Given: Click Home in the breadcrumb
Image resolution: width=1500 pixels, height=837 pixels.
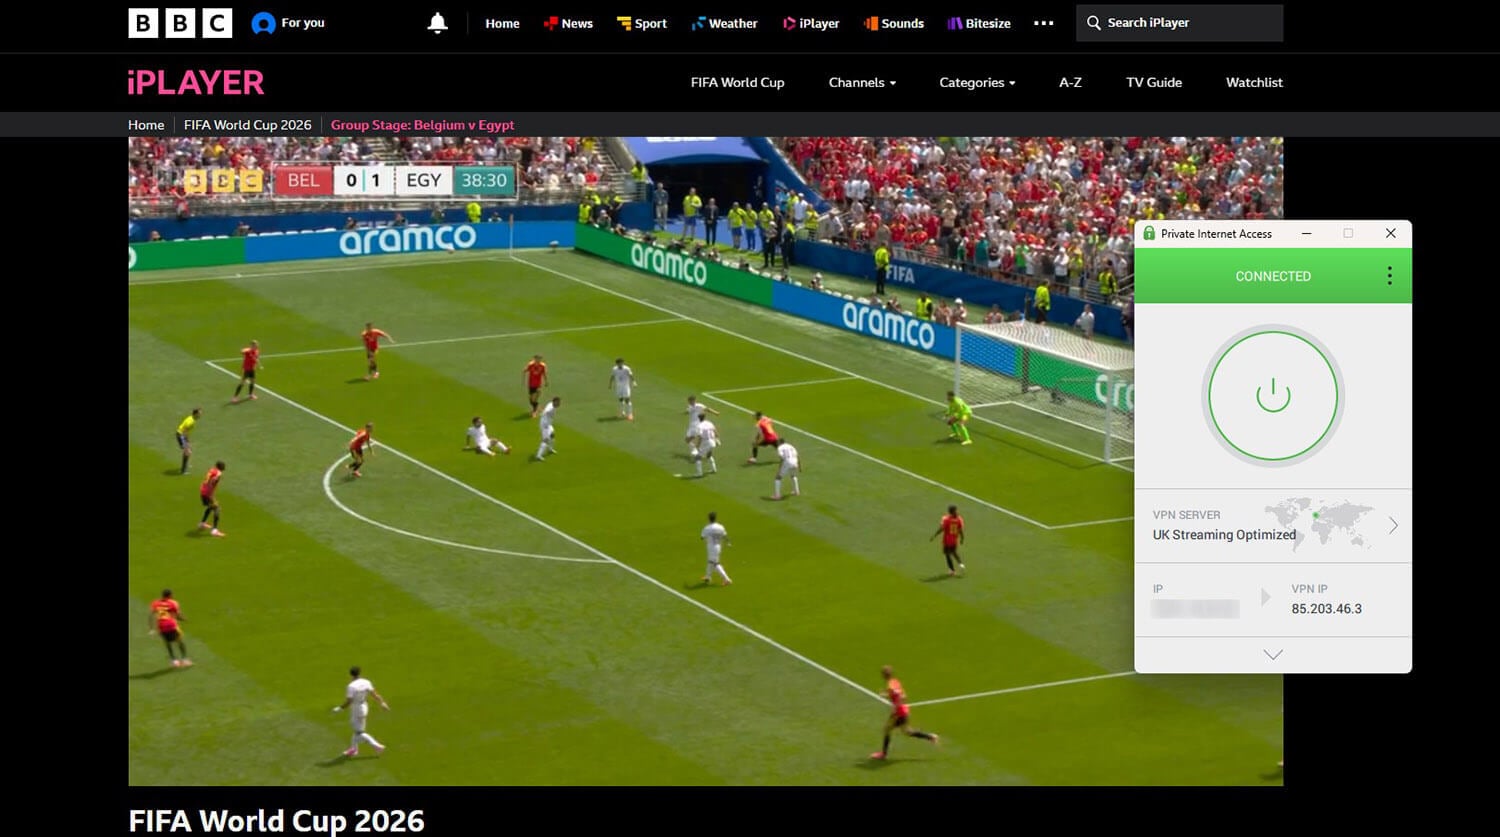Looking at the screenshot, I should 146,125.
